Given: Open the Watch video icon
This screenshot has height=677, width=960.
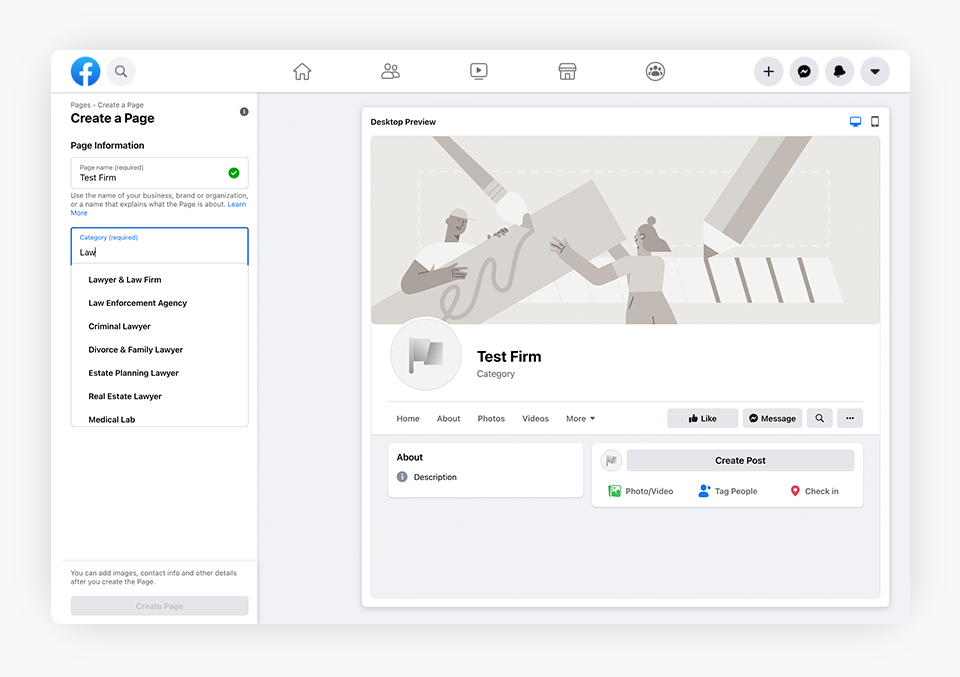Looking at the screenshot, I should 479,71.
